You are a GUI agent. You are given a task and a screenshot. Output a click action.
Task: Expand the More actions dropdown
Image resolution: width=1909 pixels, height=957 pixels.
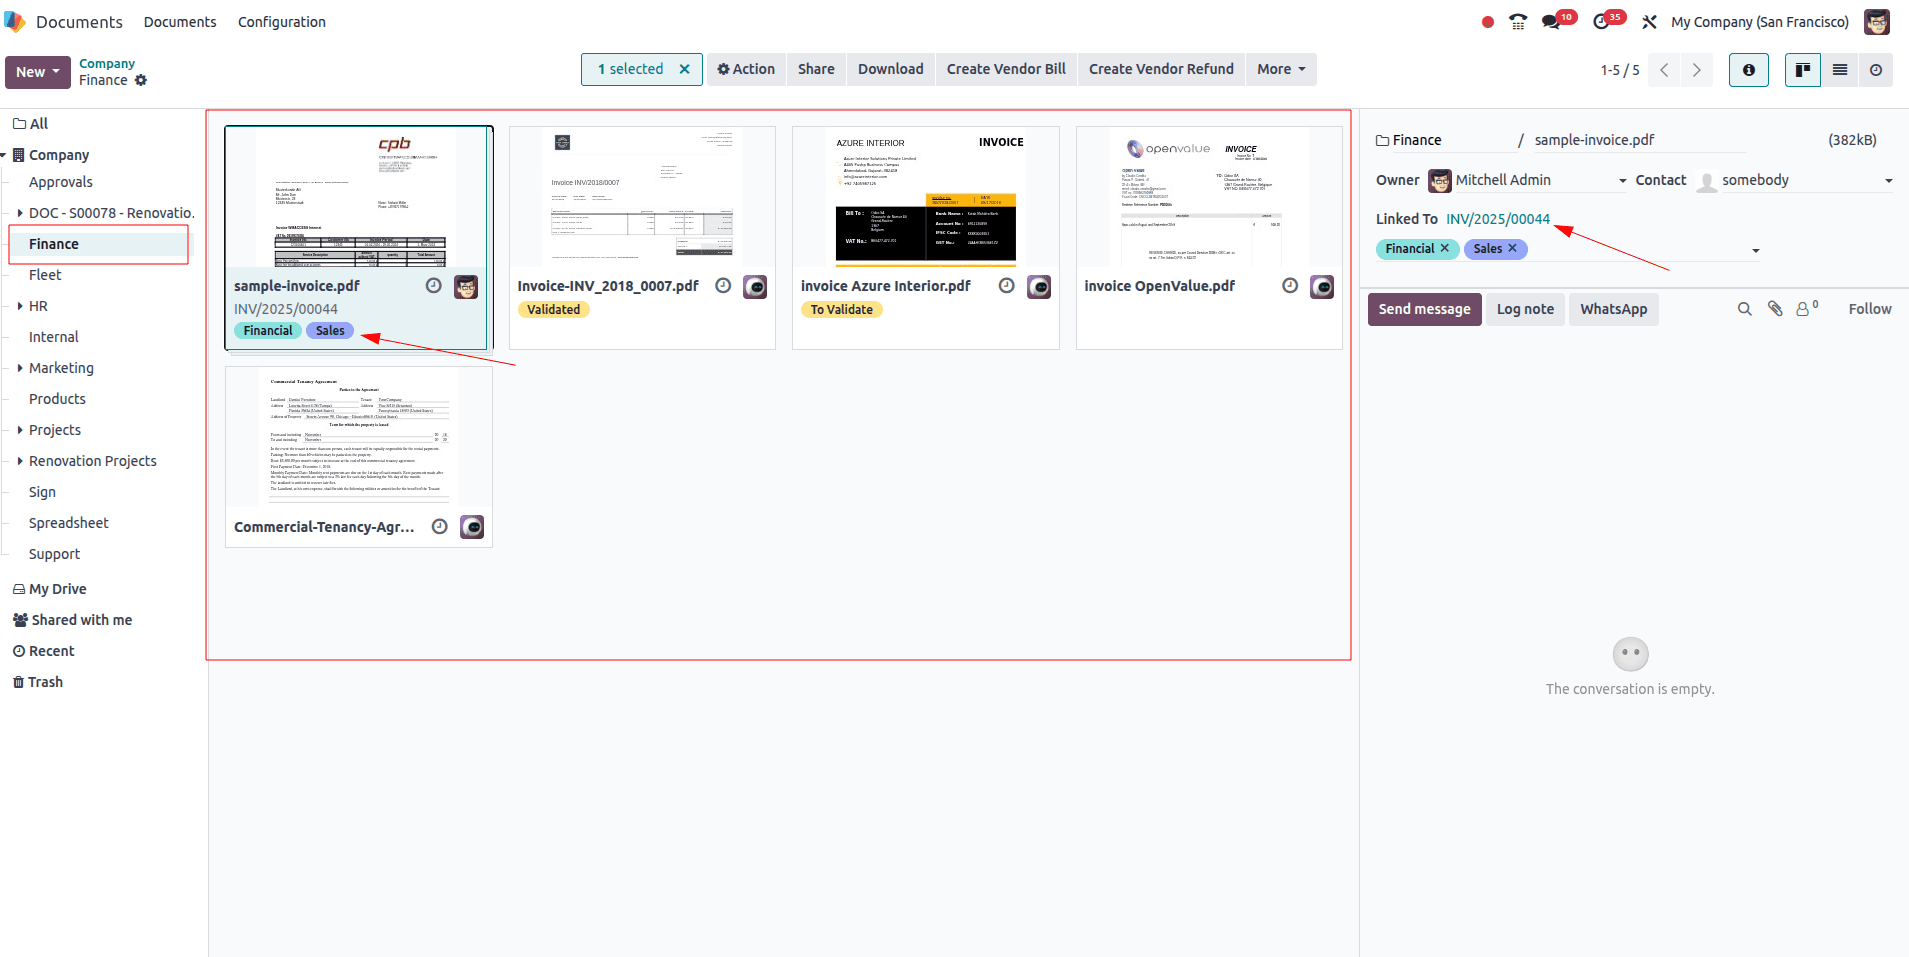[x=1280, y=69]
